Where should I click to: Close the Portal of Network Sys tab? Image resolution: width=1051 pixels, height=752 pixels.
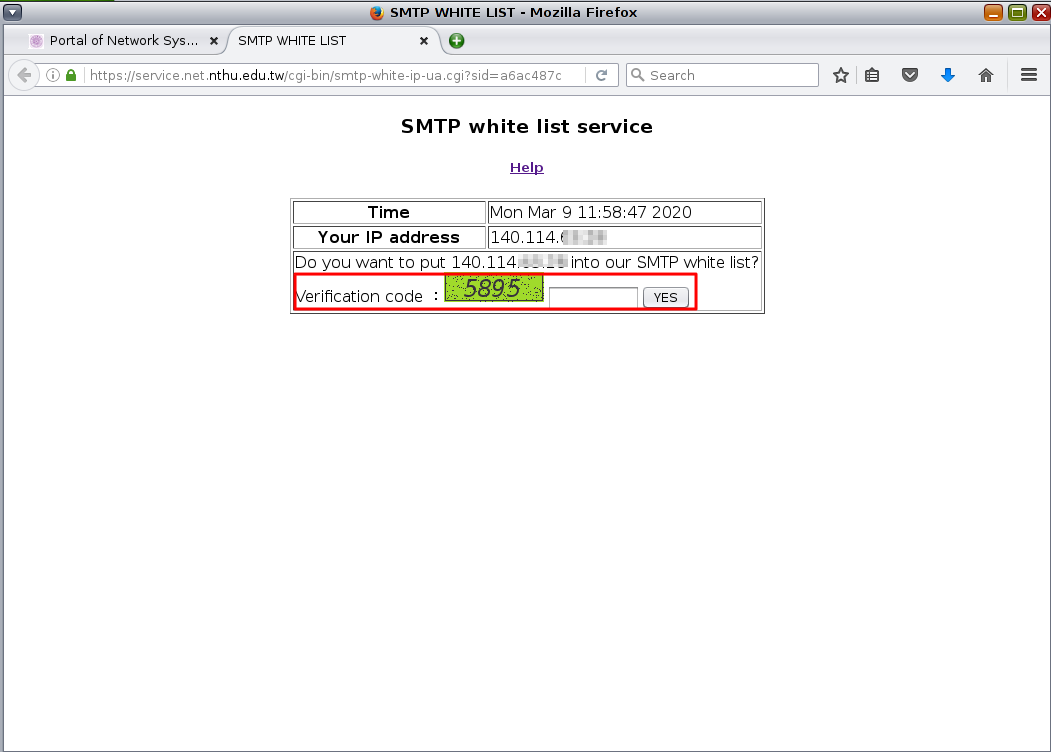(213, 41)
